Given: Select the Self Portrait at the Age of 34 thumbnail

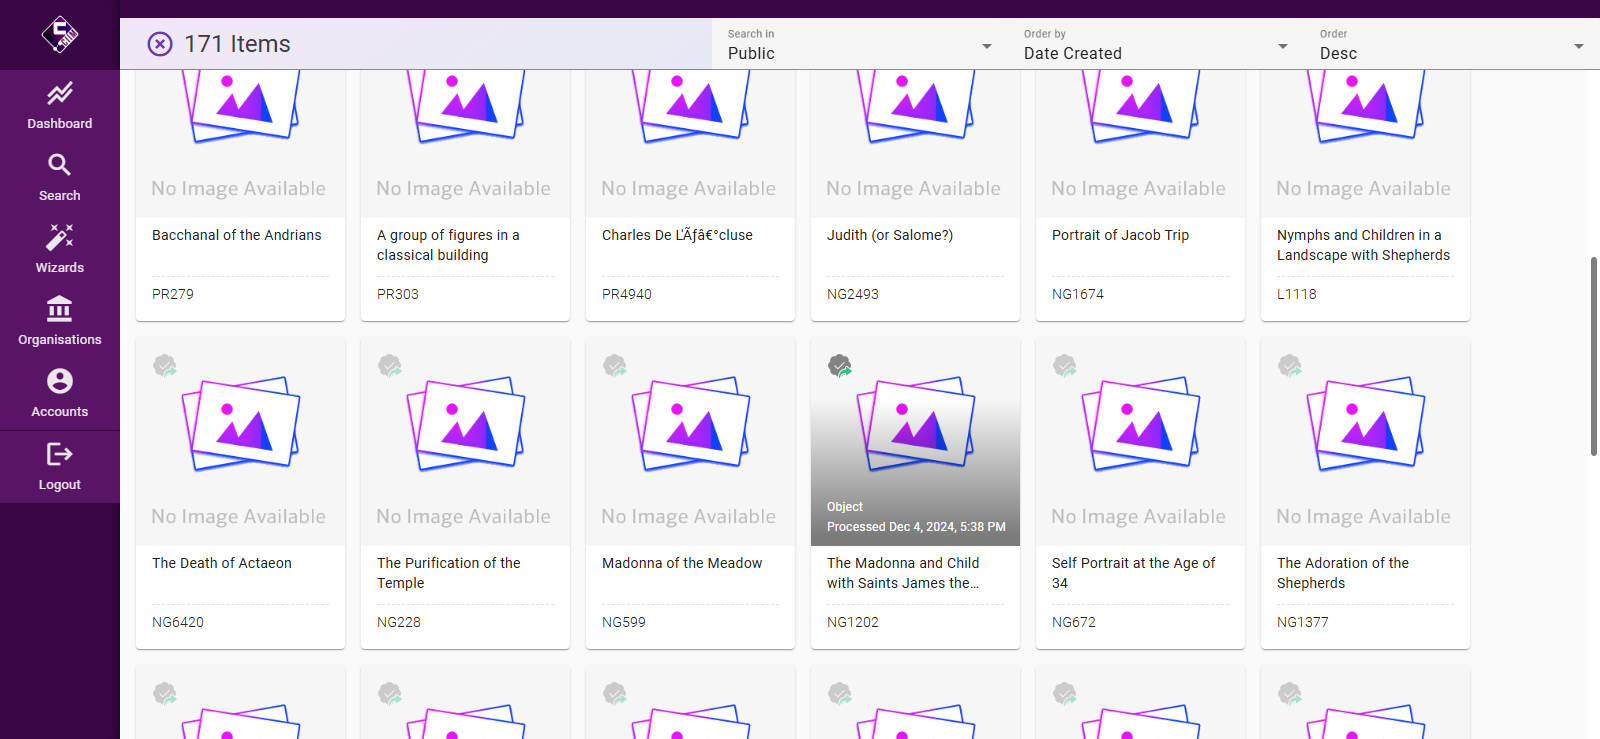Looking at the screenshot, I should (x=1140, y=442).
